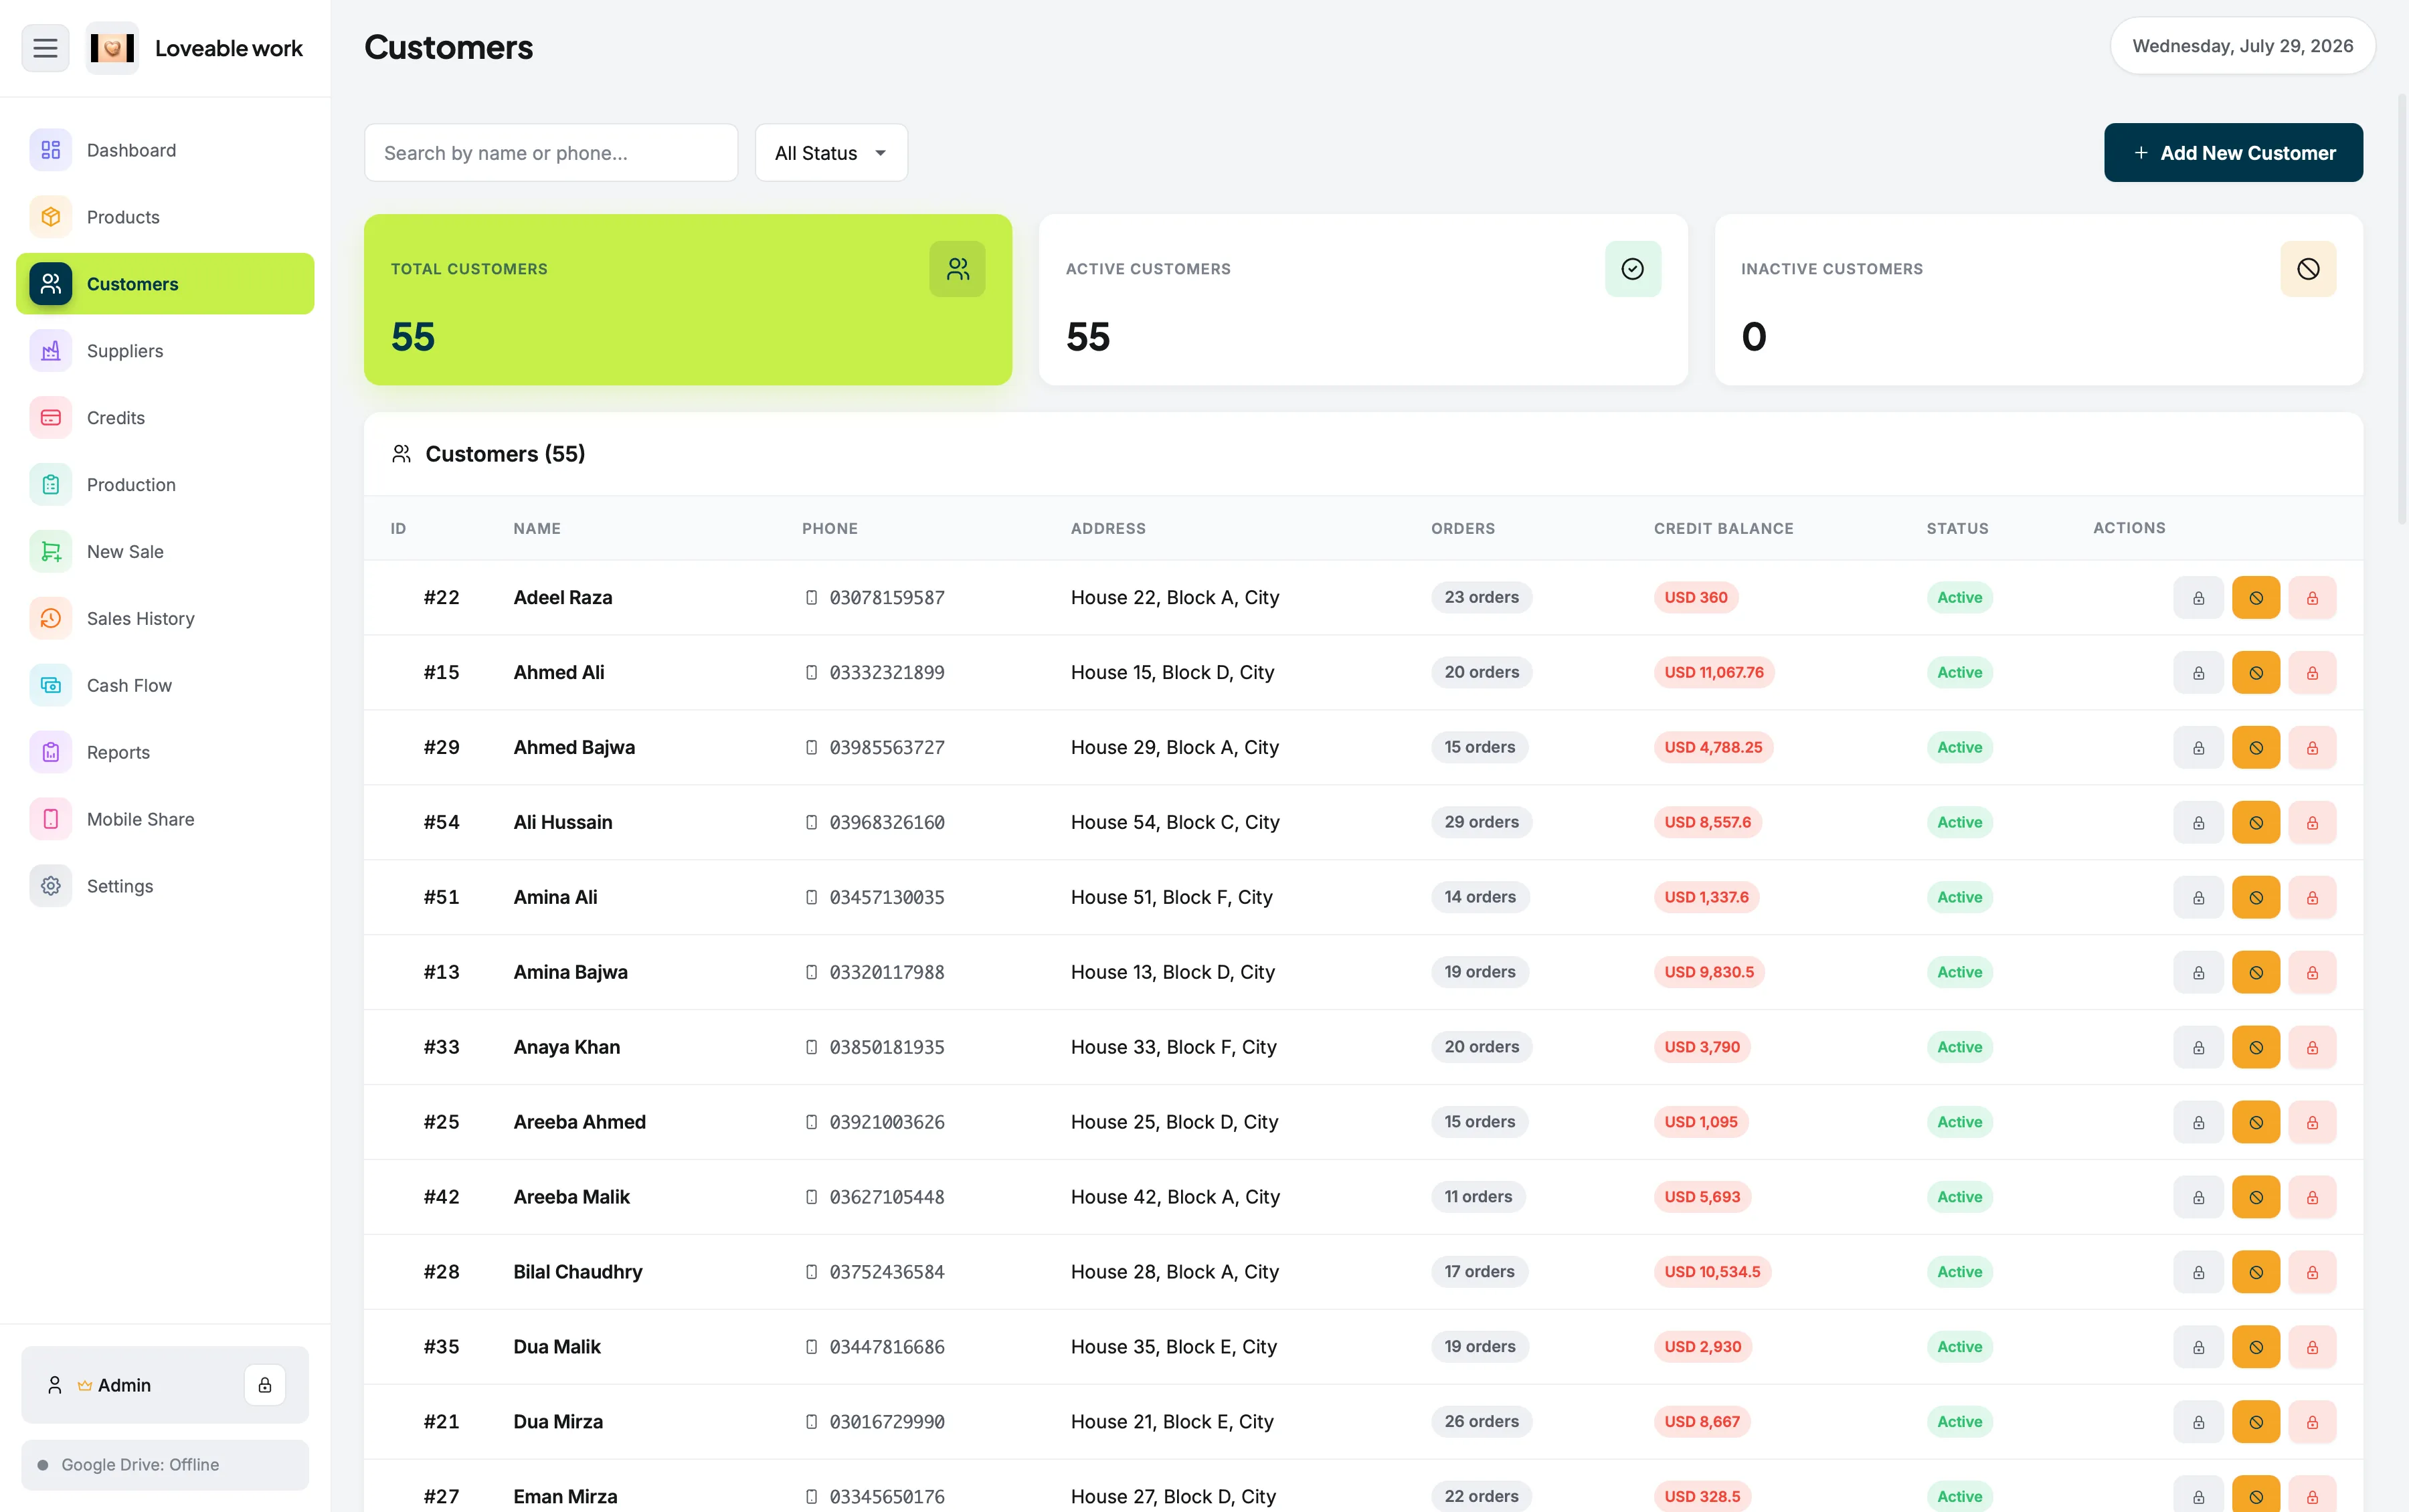
Task: Click the orange ban icon for Dua Malik
Action: coord(2256,1348)
